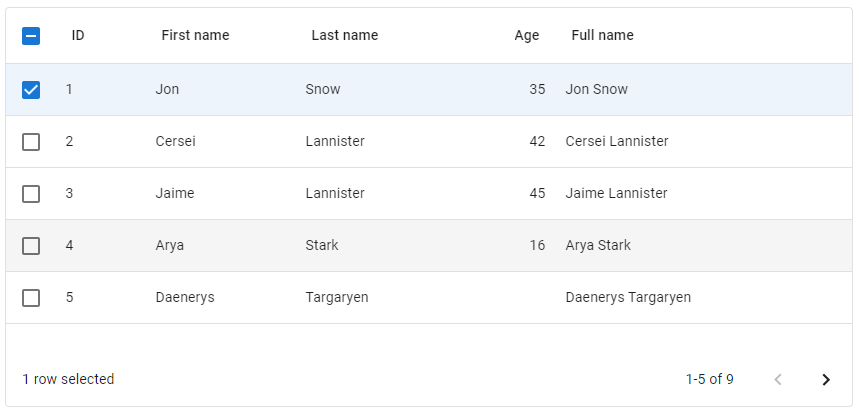Screen dimensions: 859x413
Task: Click the Jon Snow full name cell
Action: click(x=597, y=90)
